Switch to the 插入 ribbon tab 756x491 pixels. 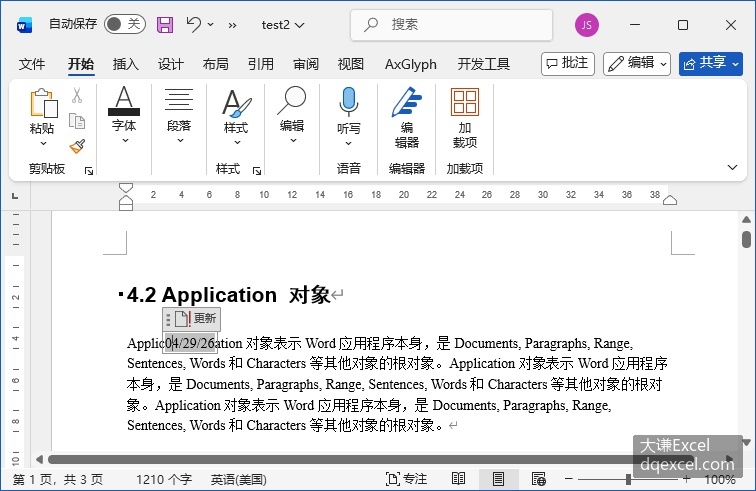[125, 64]
